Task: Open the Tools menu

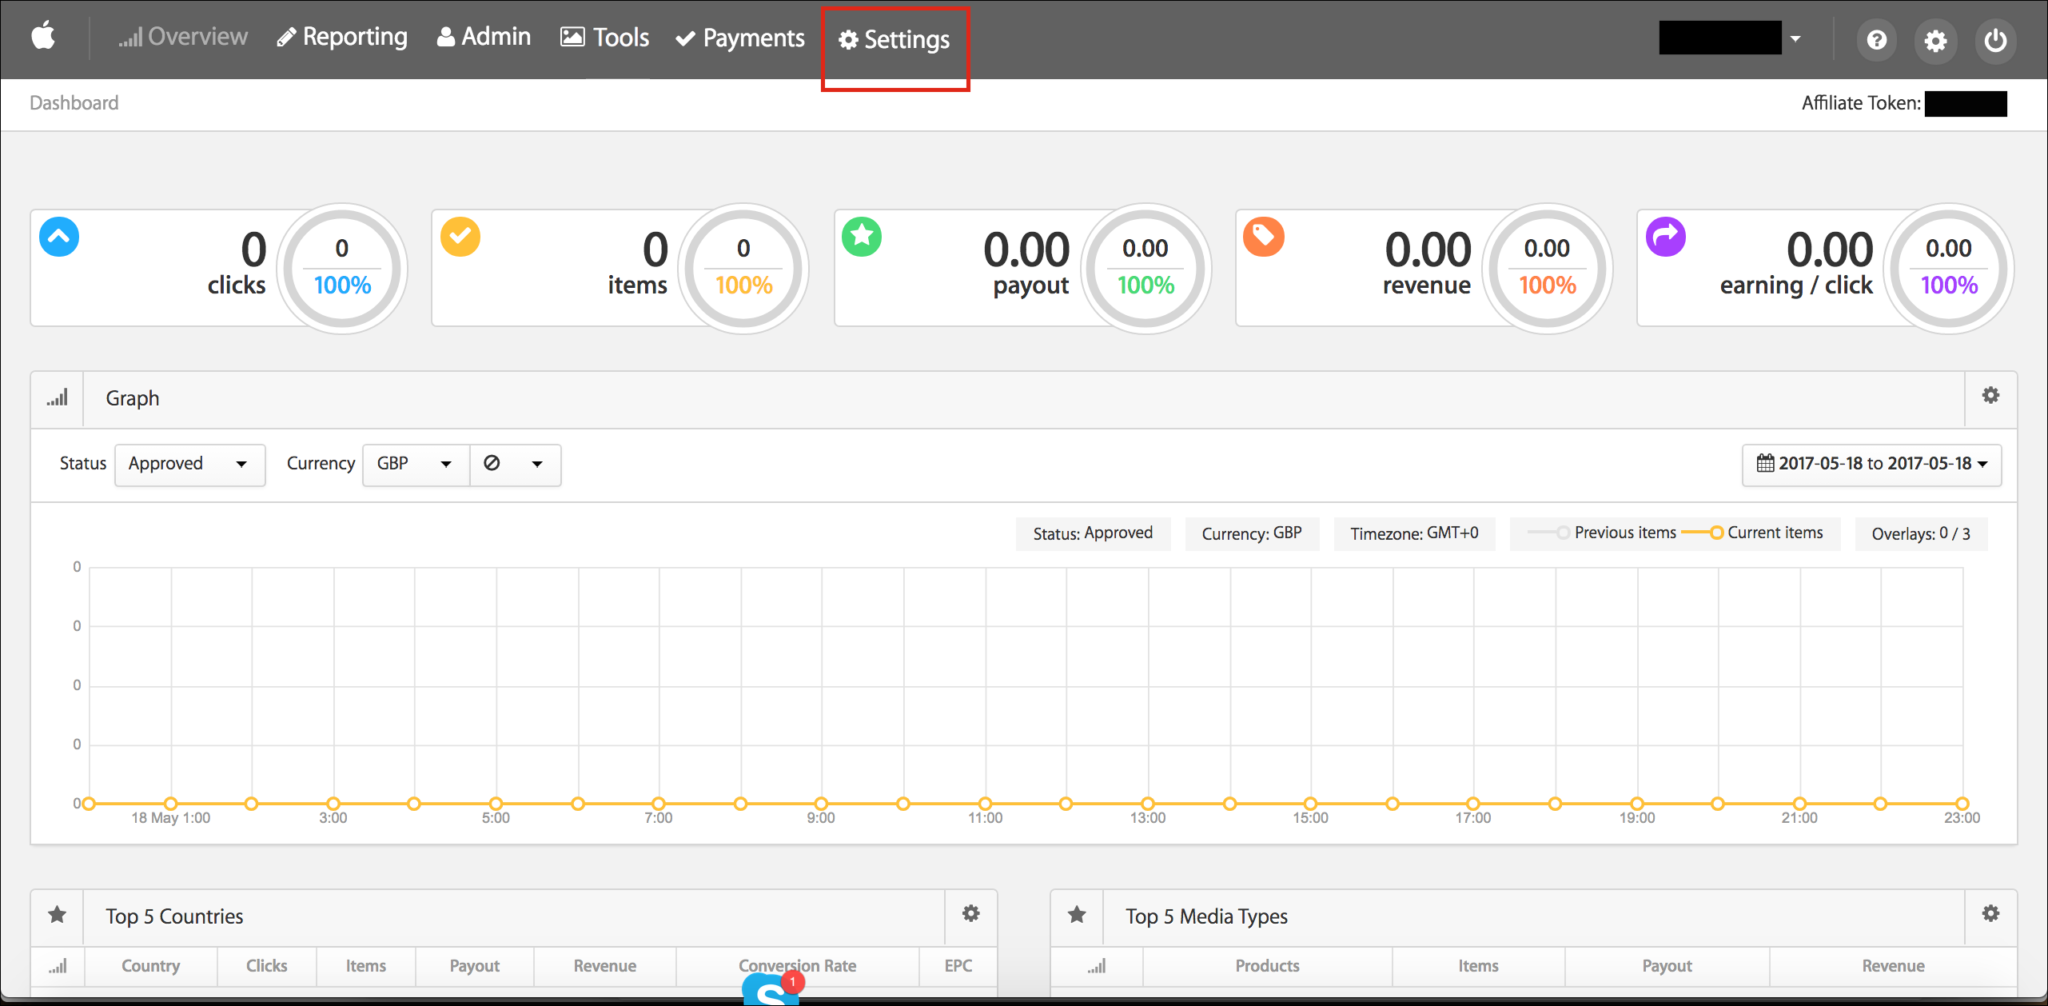Action: 605,37
